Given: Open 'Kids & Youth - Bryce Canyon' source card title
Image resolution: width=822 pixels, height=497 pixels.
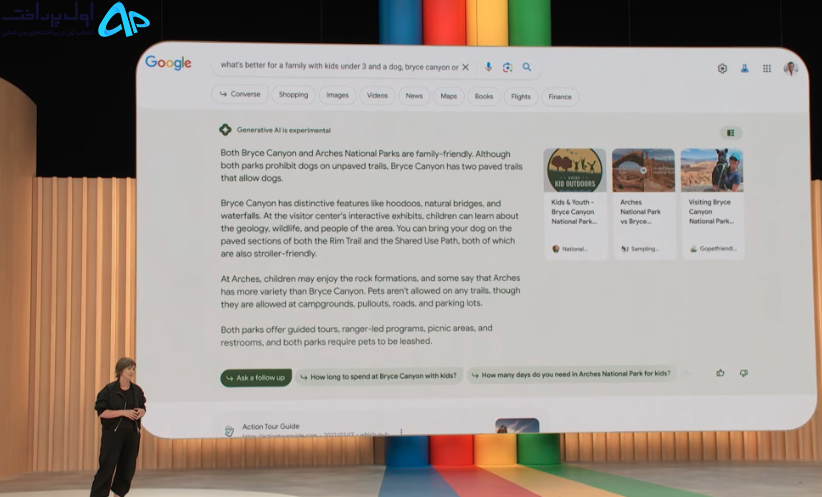Looking at the screenshot, I should pyautogui.click(x=574, y=212).
